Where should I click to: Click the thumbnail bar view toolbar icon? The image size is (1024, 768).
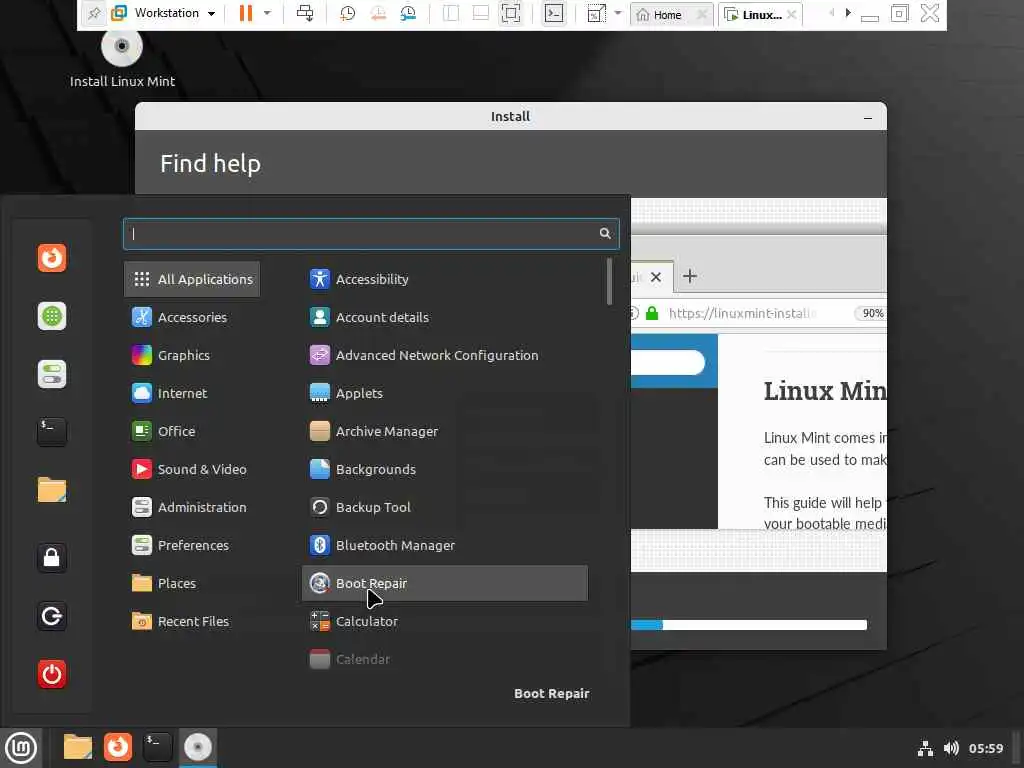[x=481, y=13]
